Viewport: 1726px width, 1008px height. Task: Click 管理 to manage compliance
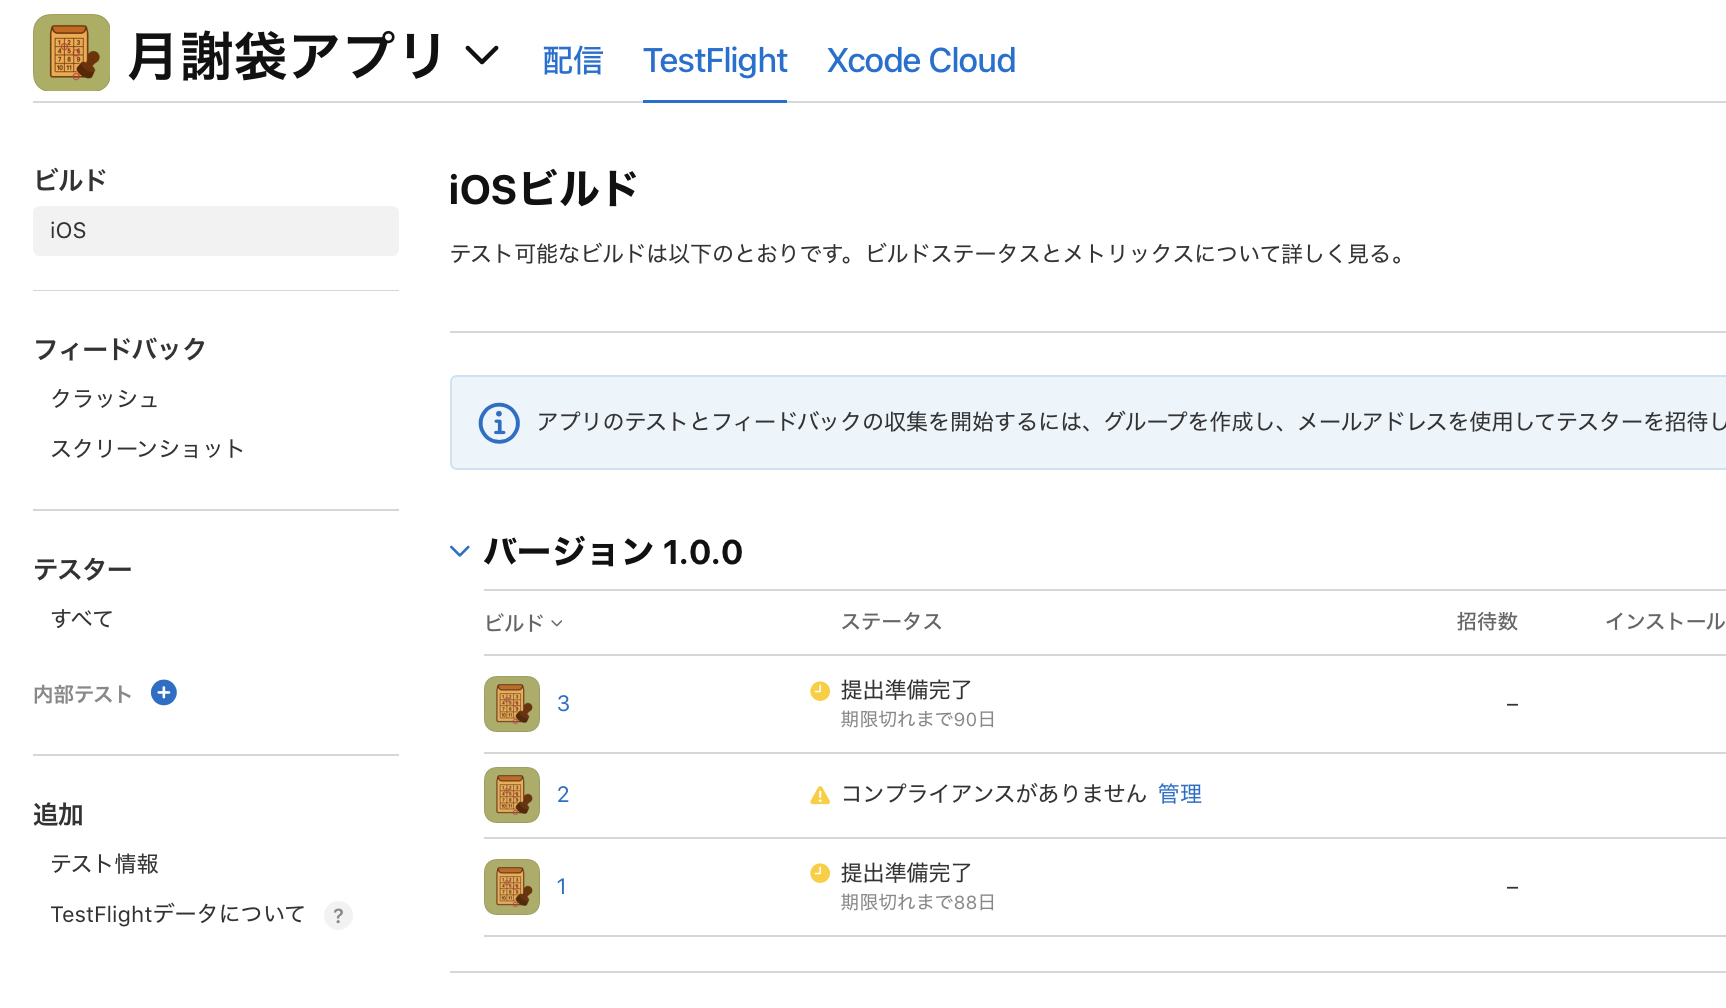pos(1180,794)
